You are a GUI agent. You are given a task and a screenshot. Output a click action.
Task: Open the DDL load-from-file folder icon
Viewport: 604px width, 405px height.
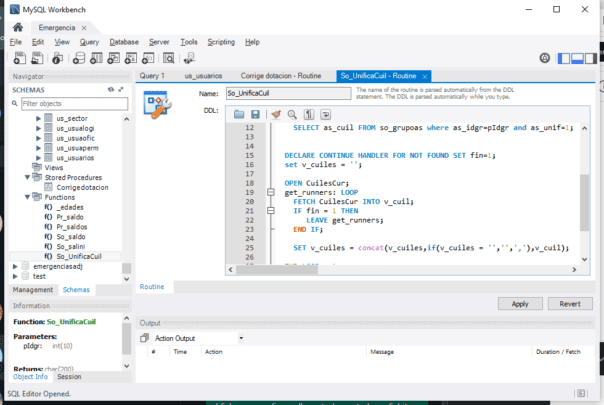239,114
